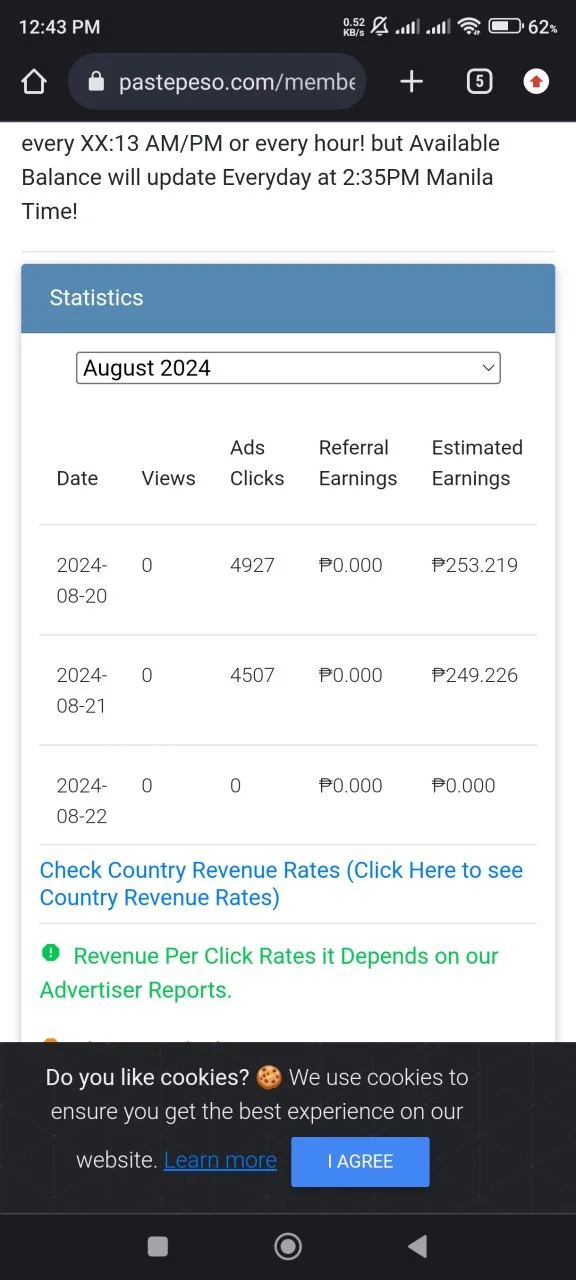Viewport: 576px width, 1280px height.
Task: Open a new tab with the plus icon
Action: tap(411, 82)
